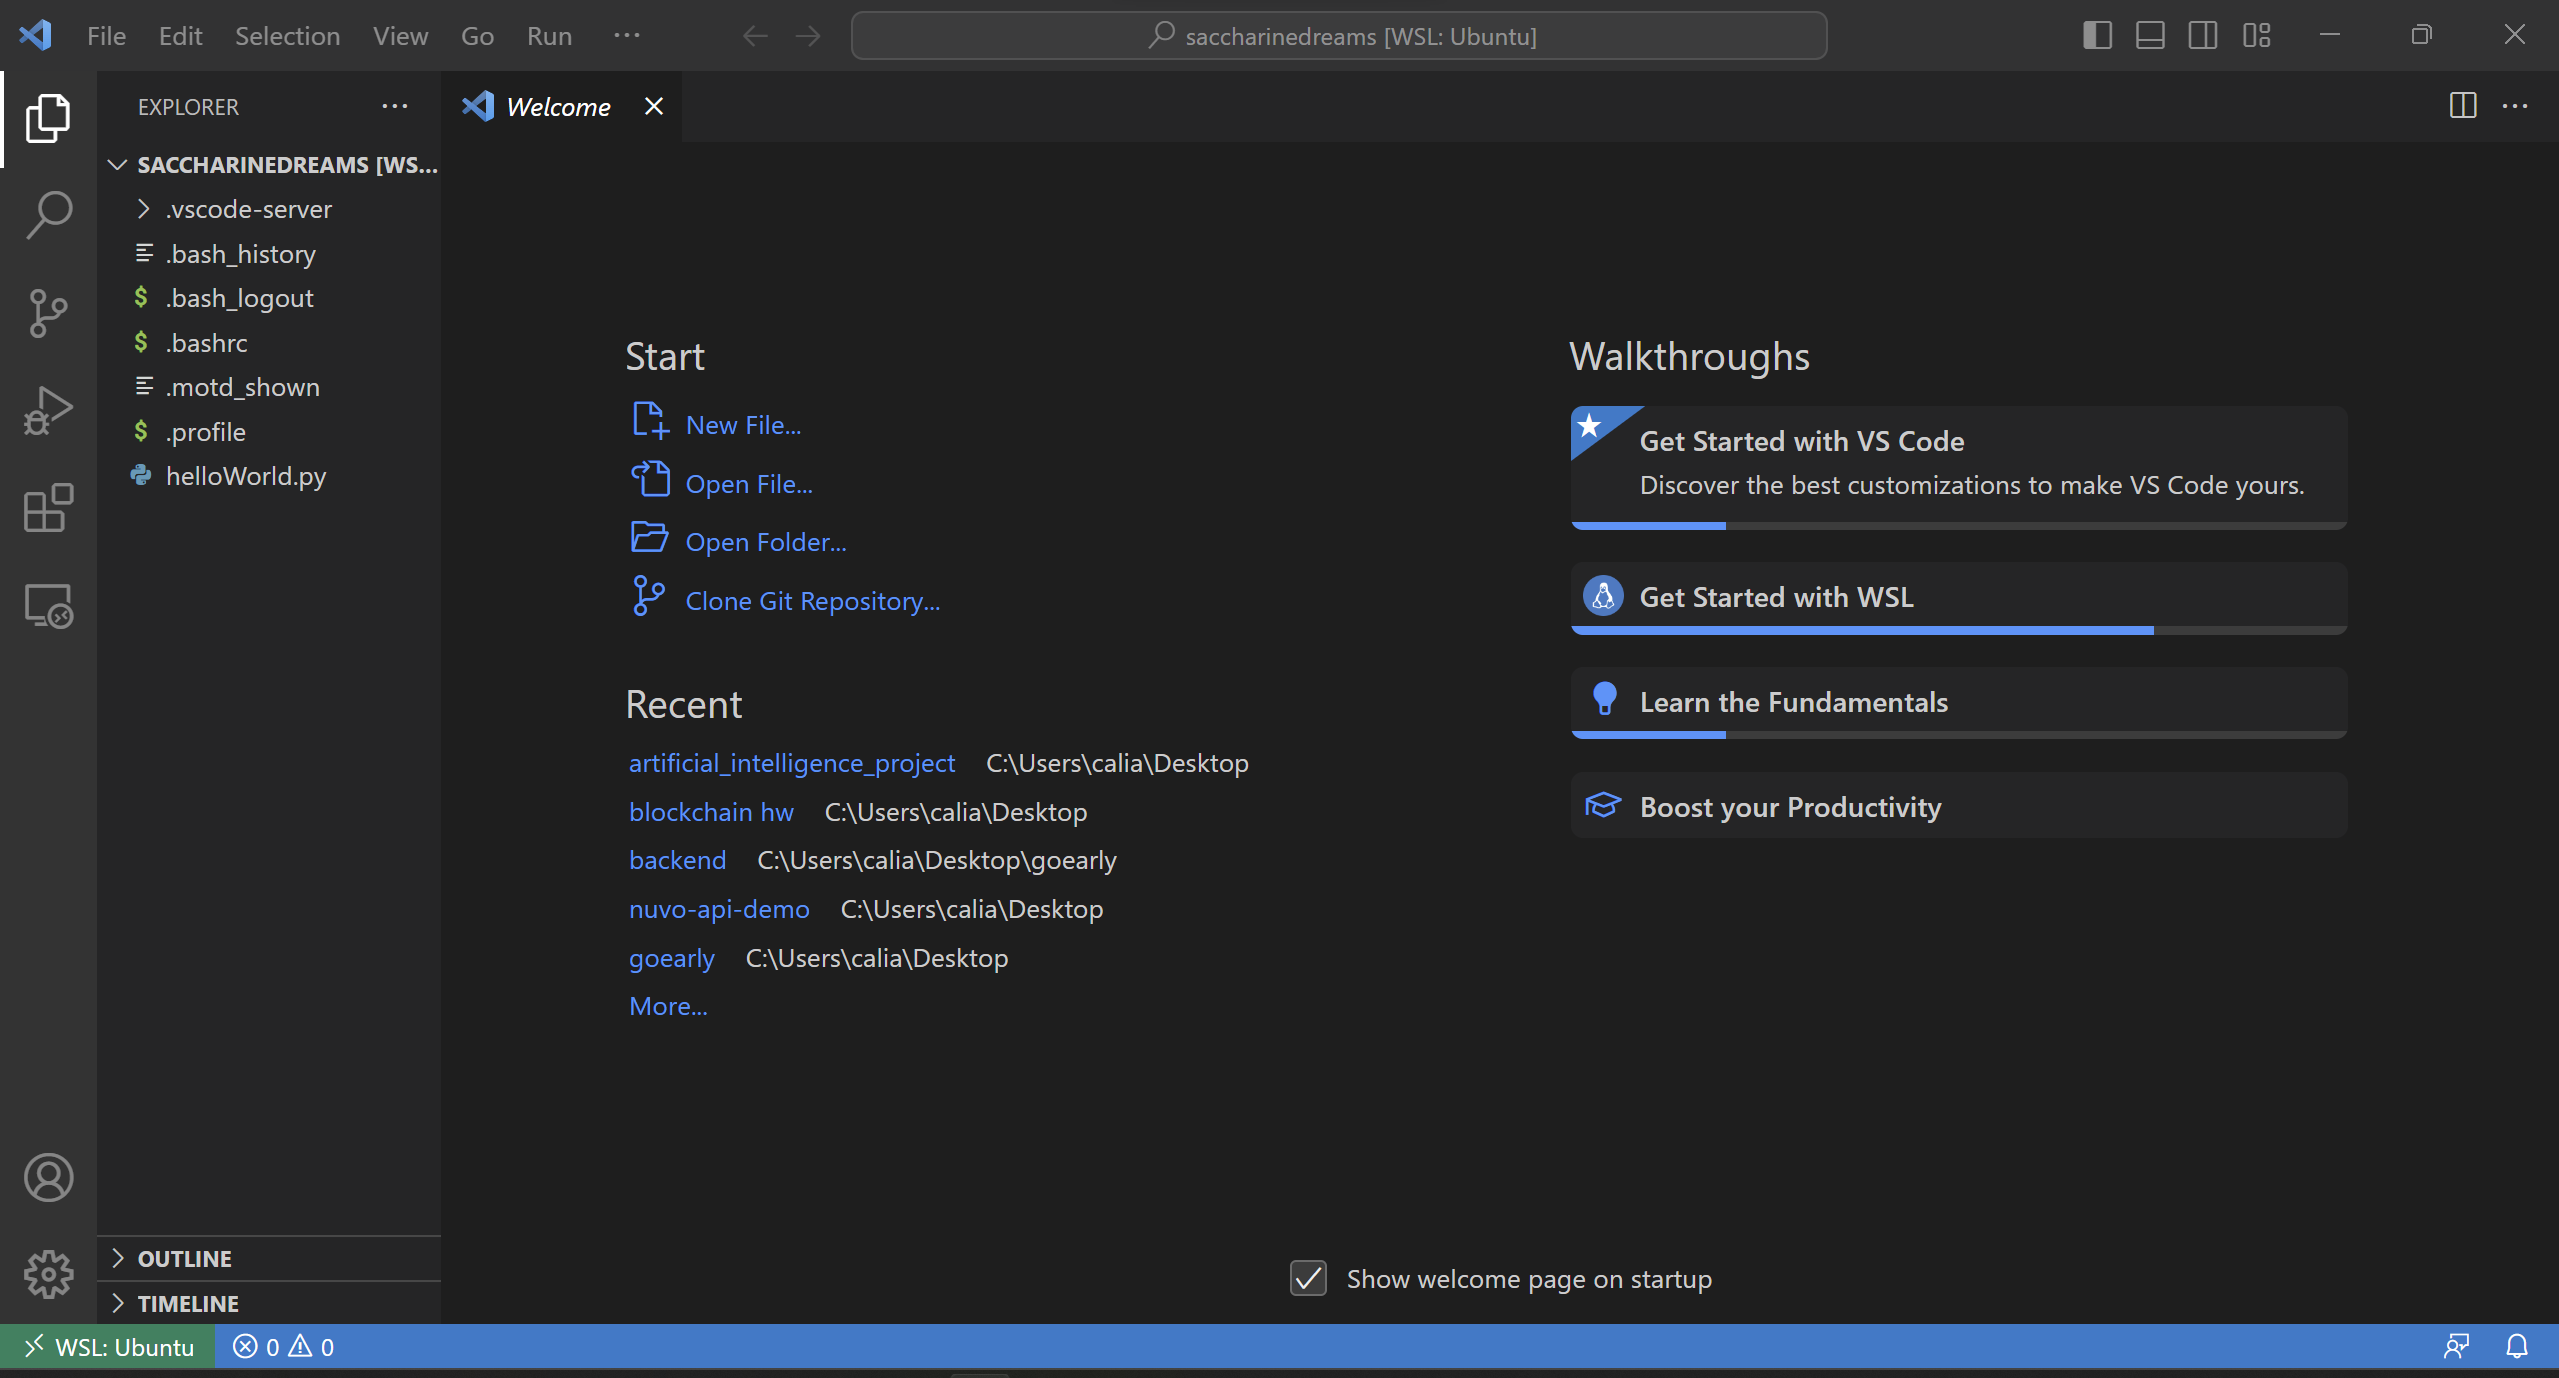
Task: Open the Go menu
Action: pos(477,36)
